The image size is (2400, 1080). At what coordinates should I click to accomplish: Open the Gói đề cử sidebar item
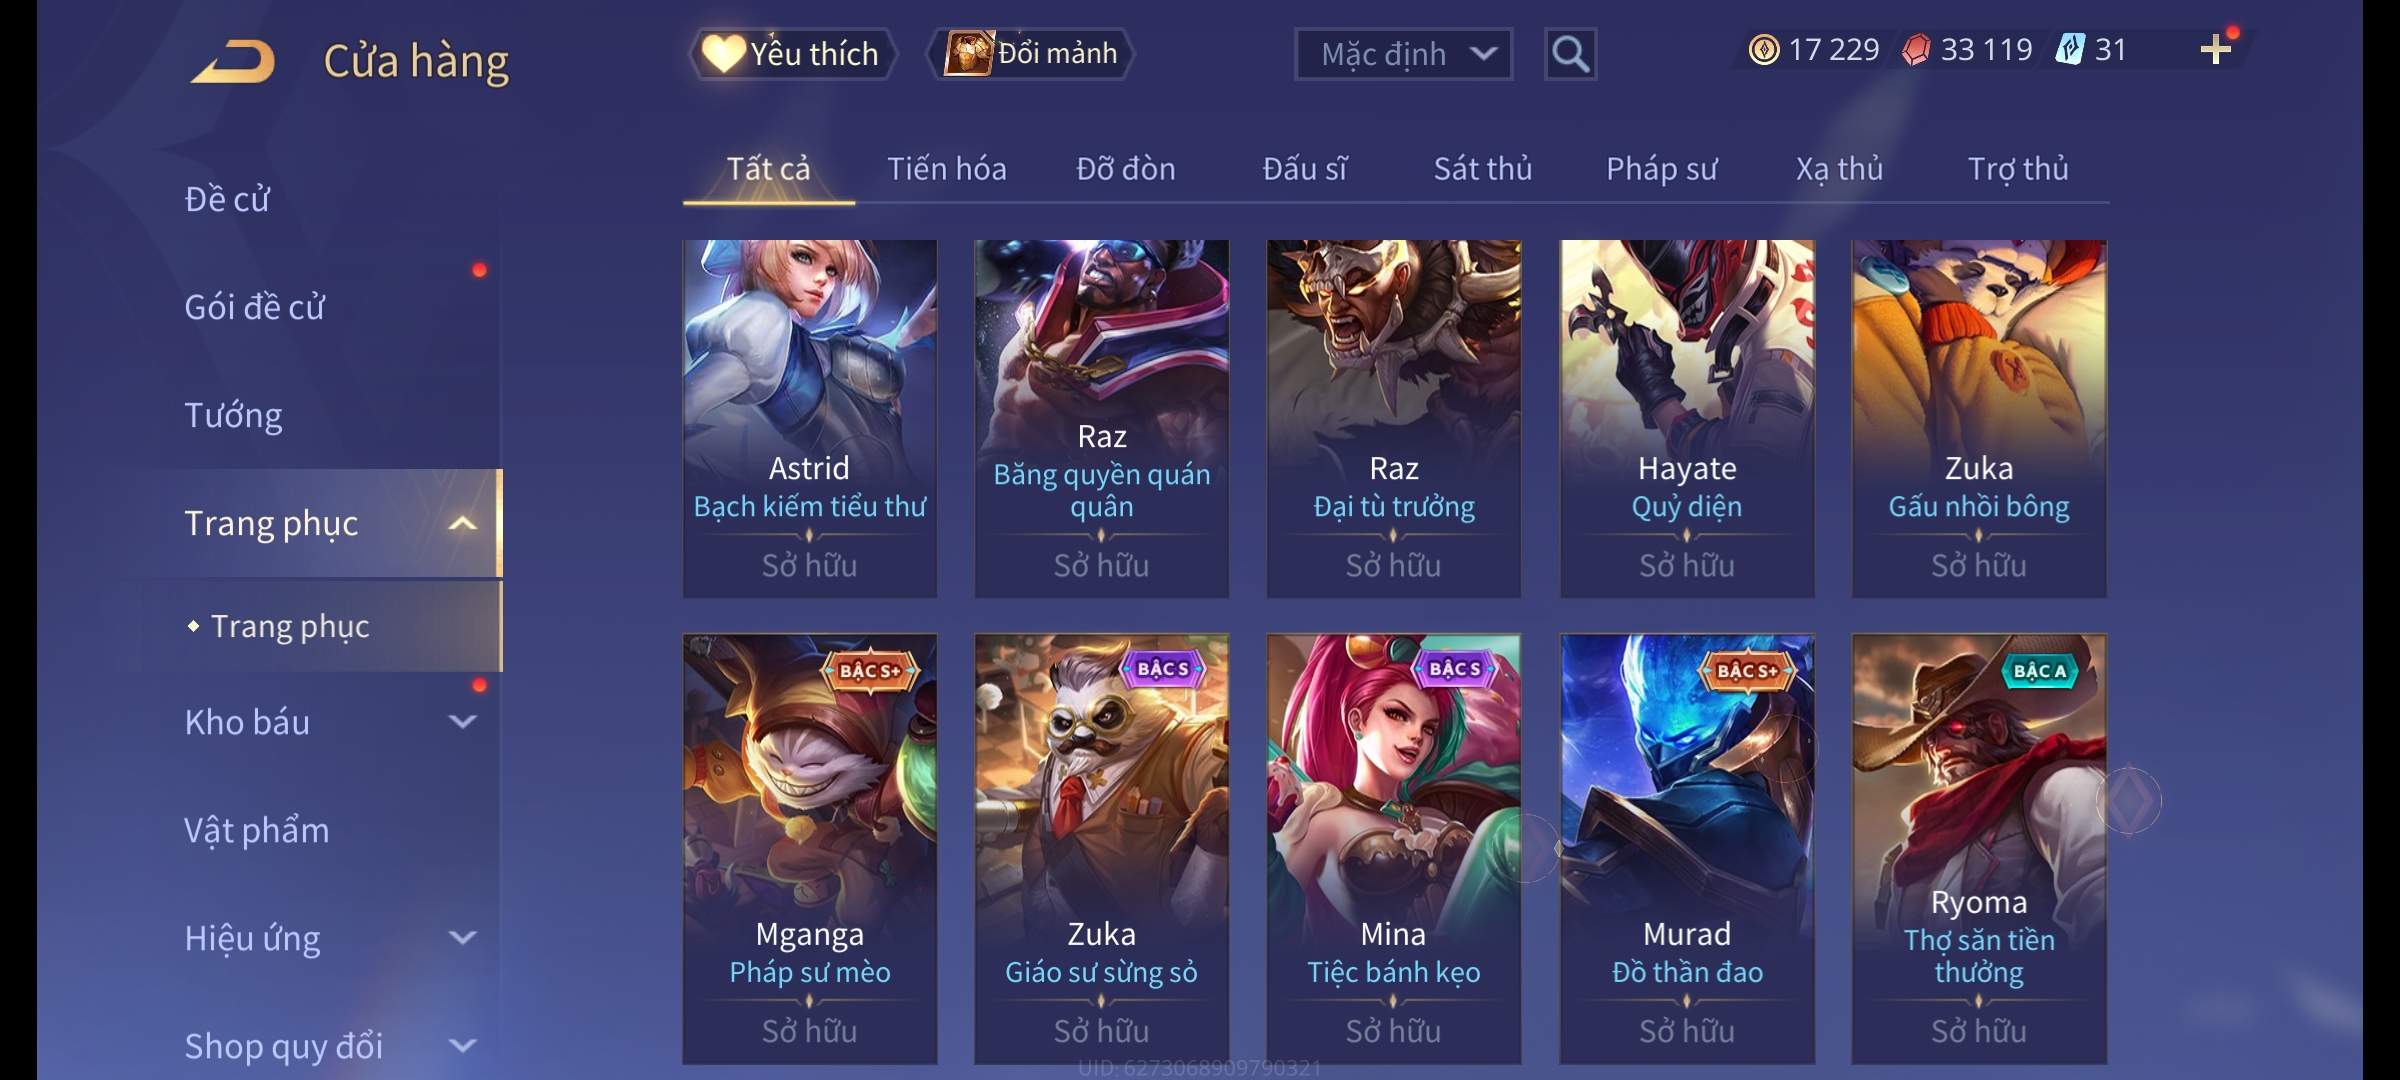(255, 307)
